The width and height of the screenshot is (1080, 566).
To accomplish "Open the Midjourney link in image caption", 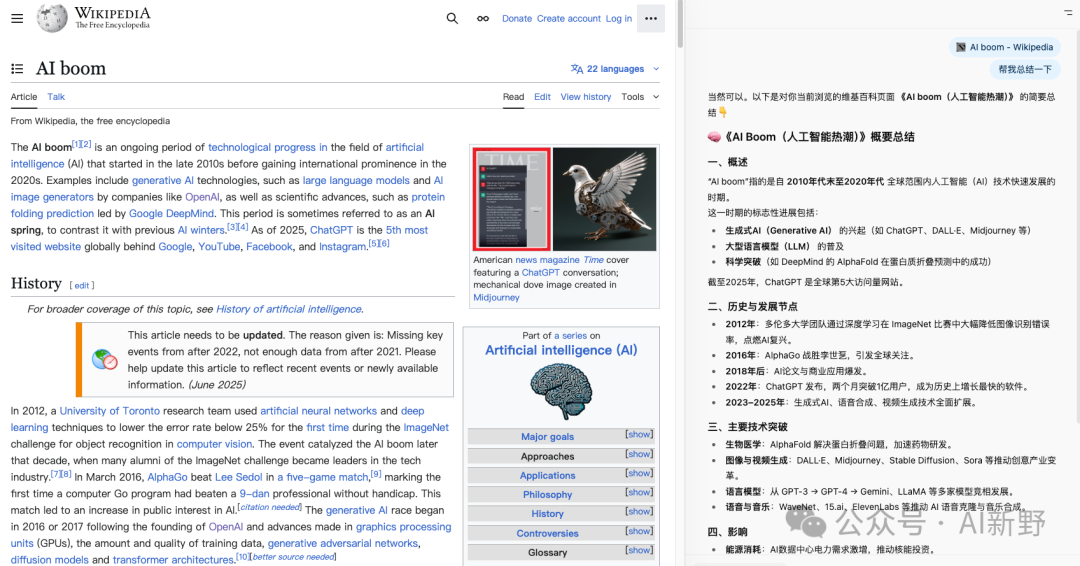I will click(x=496, y=297).
